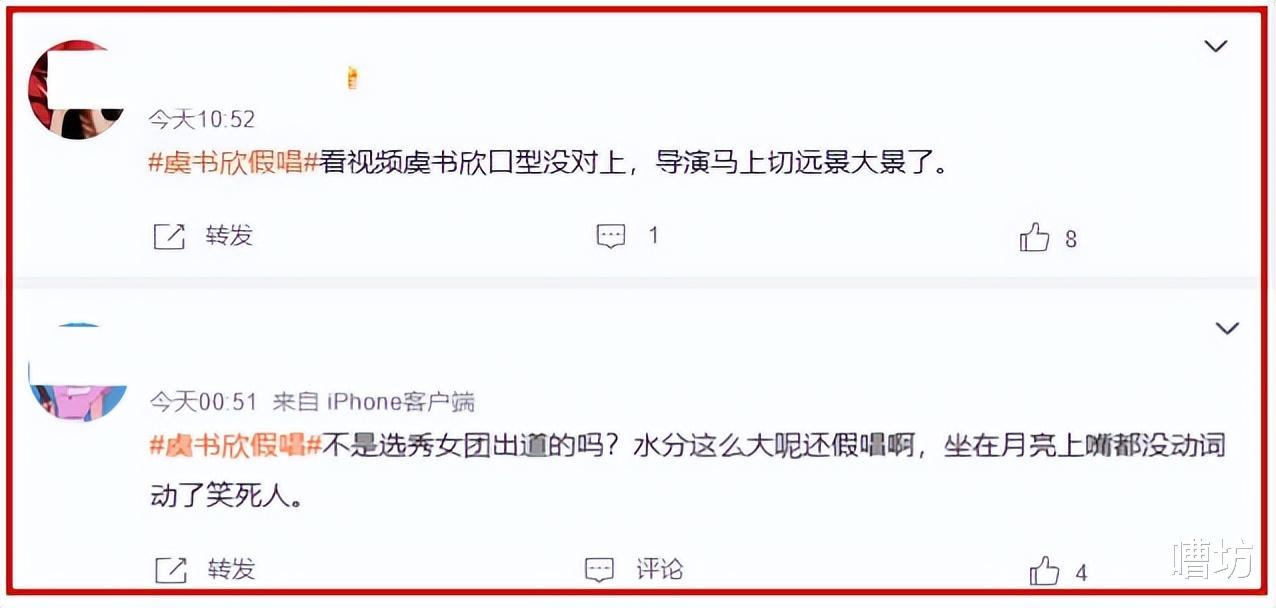Open #虞书欣假唱# hashtag in the second post
This screenshot has height=608, width=1276.
coord(234,445)
